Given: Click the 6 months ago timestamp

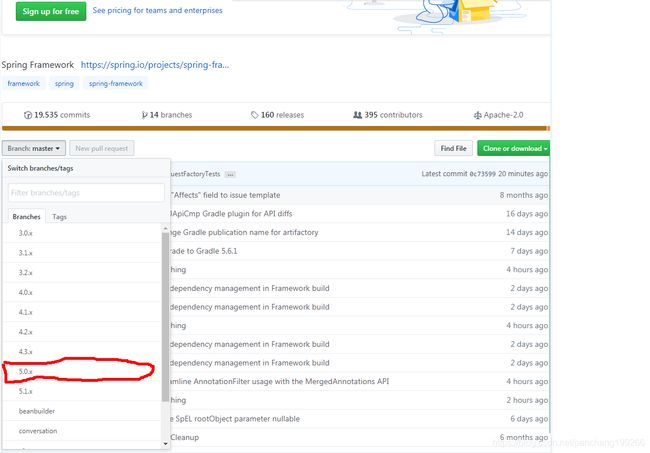Looking at the screenshot, I should [x=524, y=437].
